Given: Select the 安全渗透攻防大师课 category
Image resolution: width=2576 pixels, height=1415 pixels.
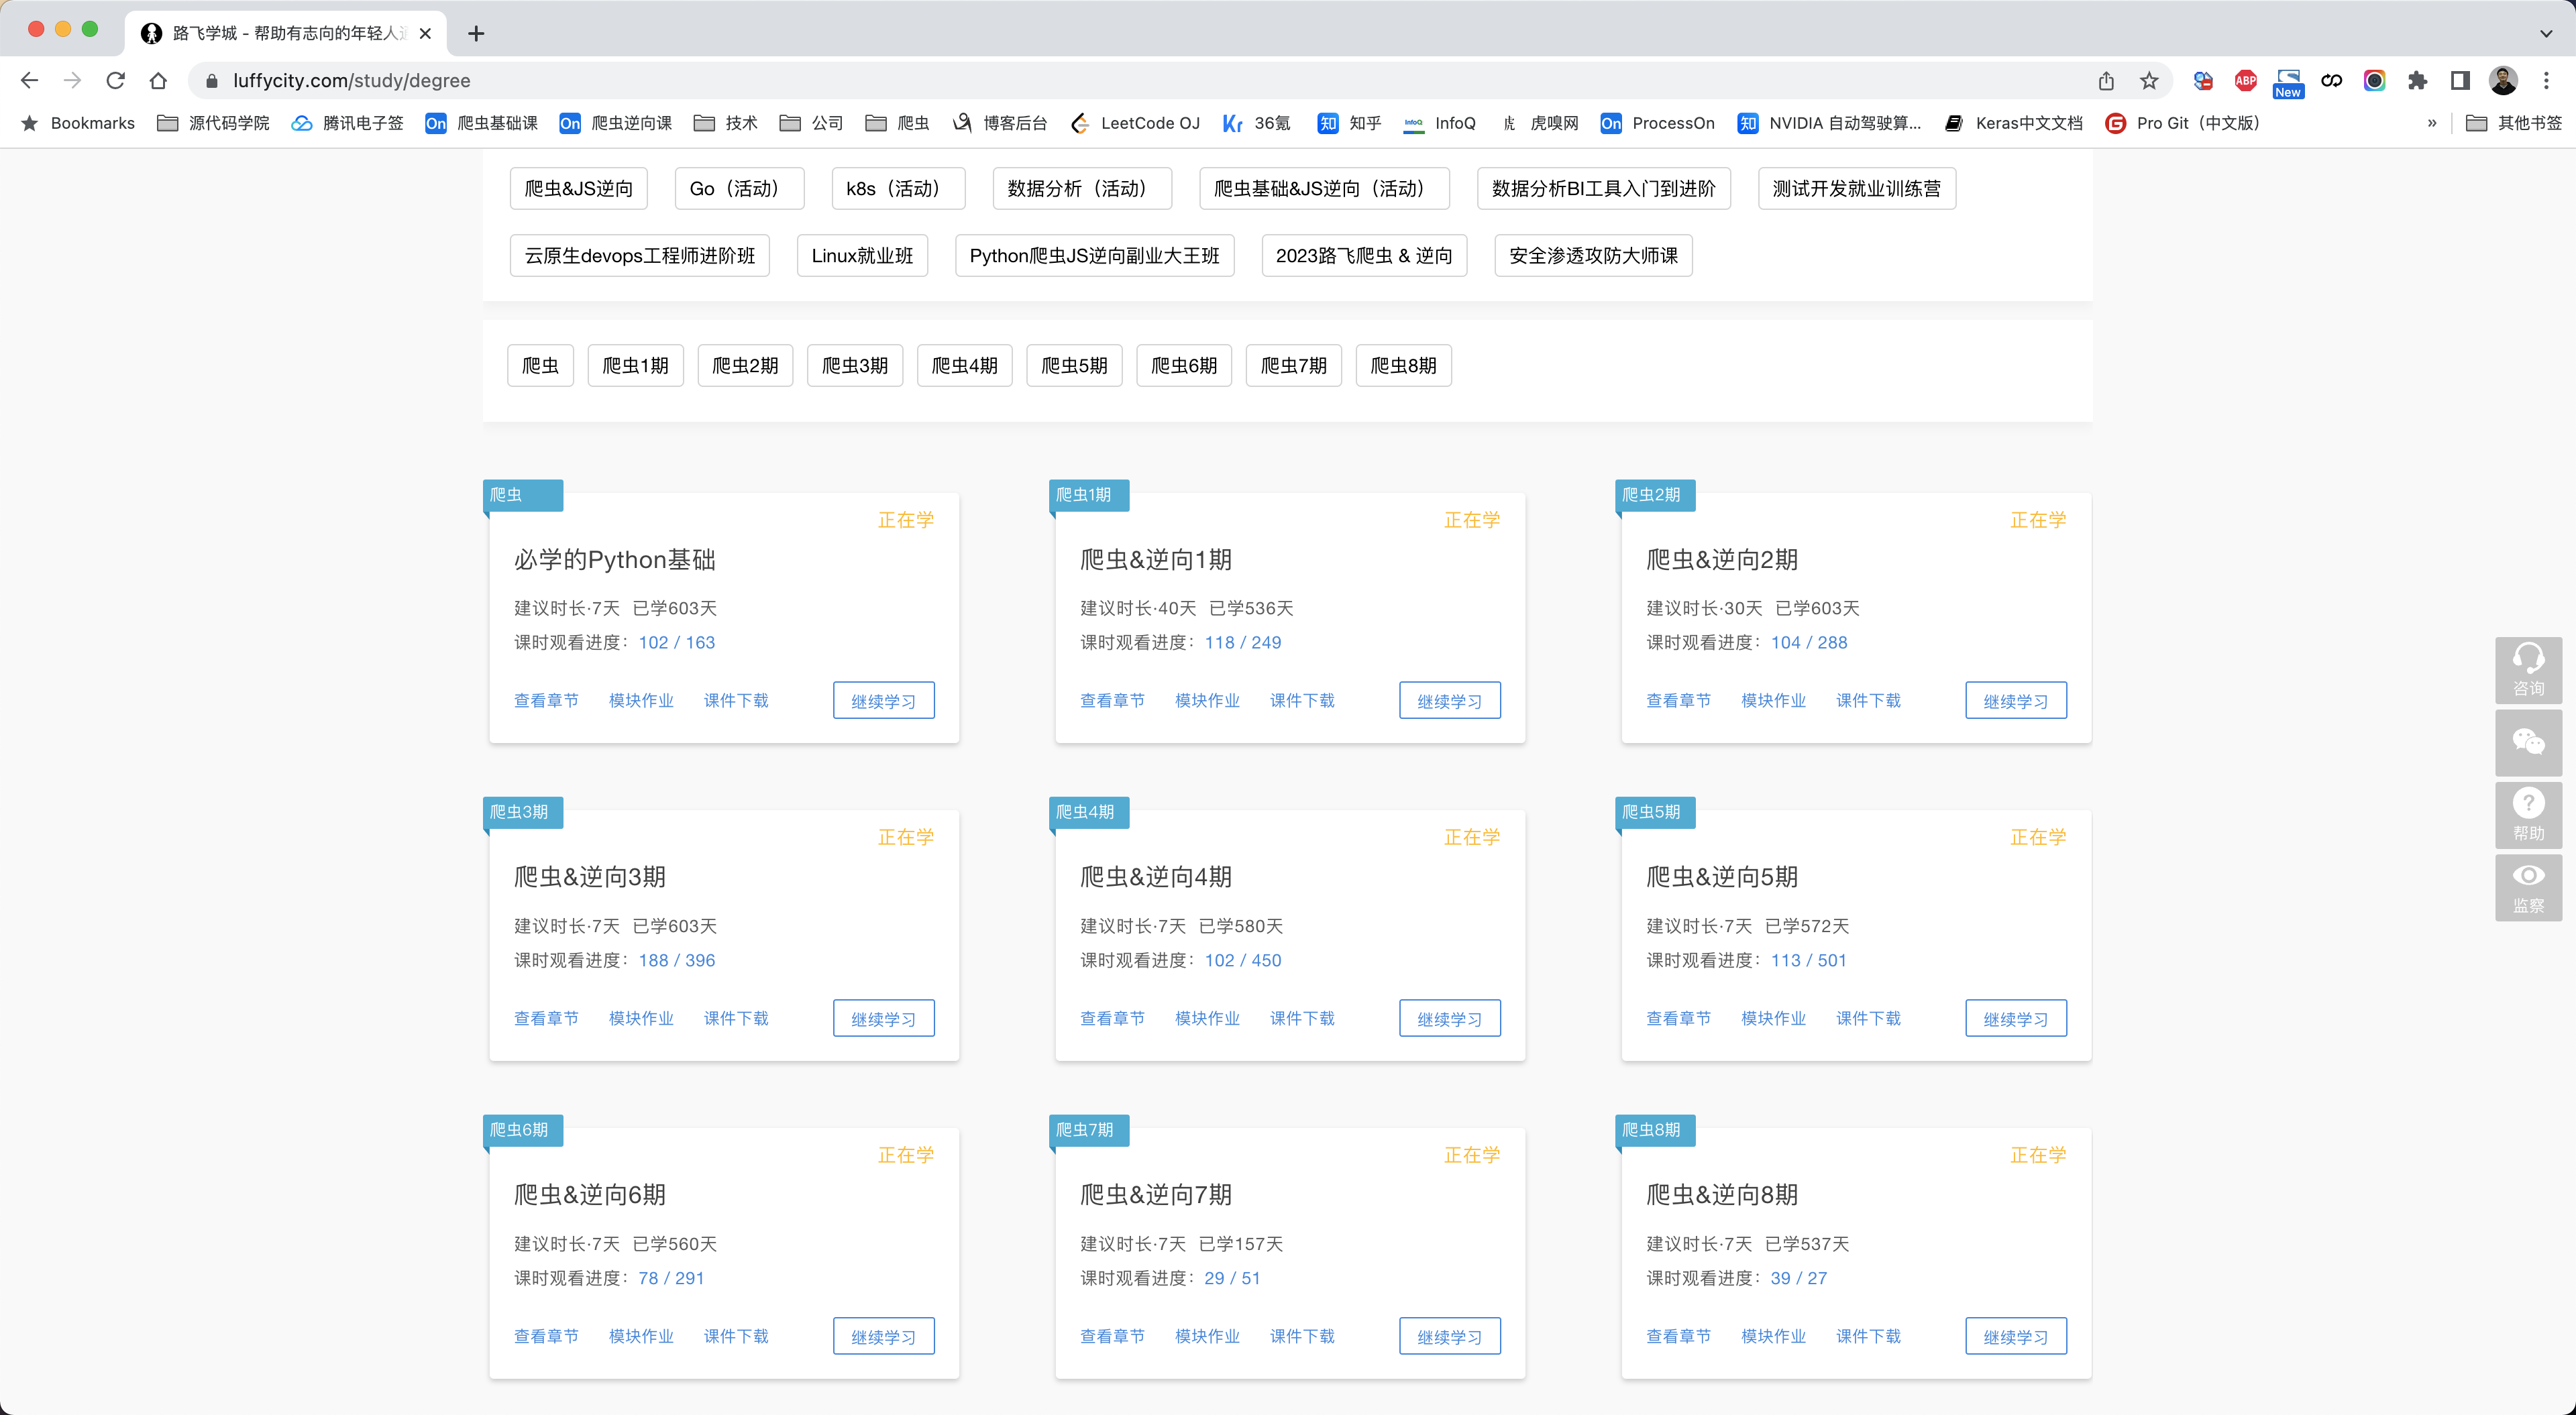Looking at the screenshot, I should 1593,255.
